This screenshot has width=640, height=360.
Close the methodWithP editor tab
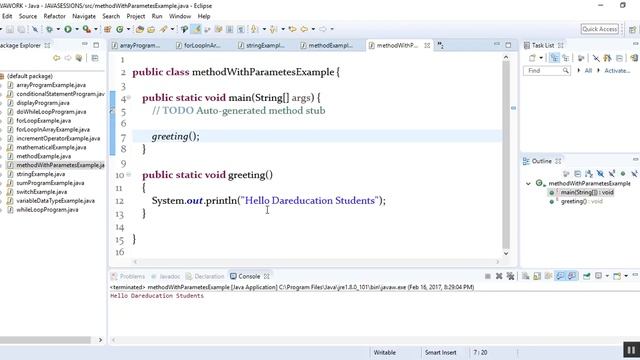[427, 45]
